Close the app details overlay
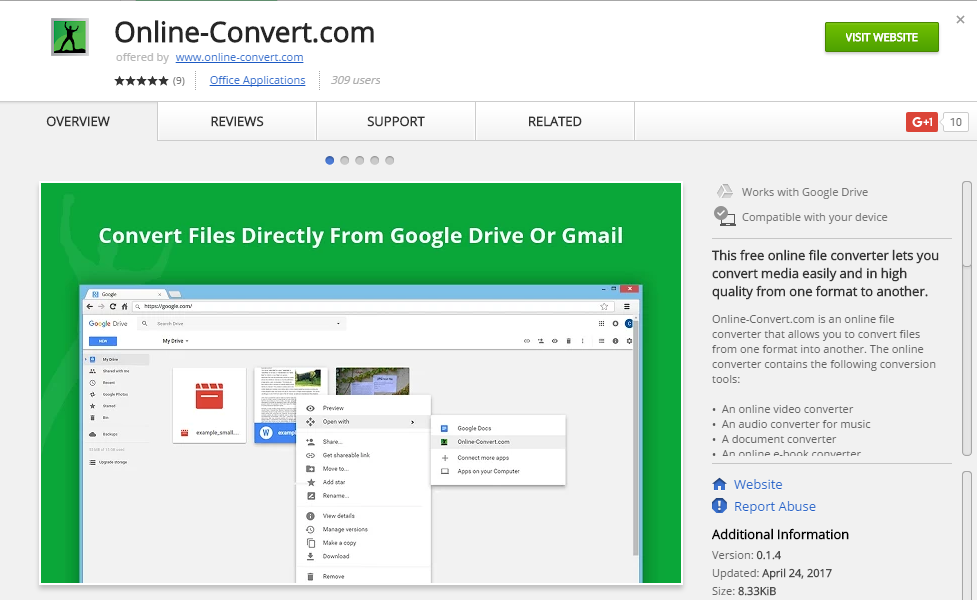 (960, 20)
